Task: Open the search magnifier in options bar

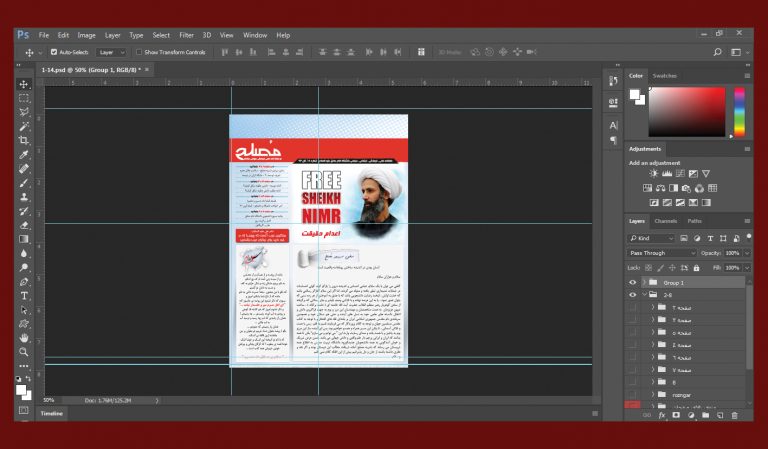Action: click(x=718, y=52)
